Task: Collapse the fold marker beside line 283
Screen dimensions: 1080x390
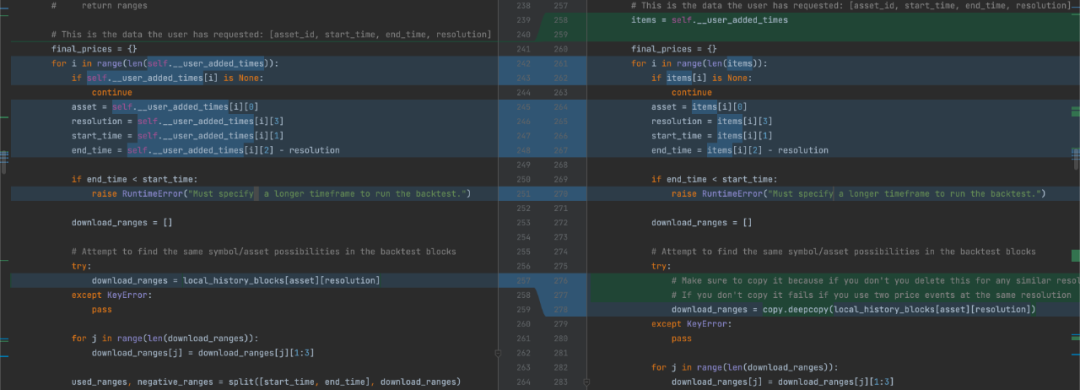Action: 586,382
